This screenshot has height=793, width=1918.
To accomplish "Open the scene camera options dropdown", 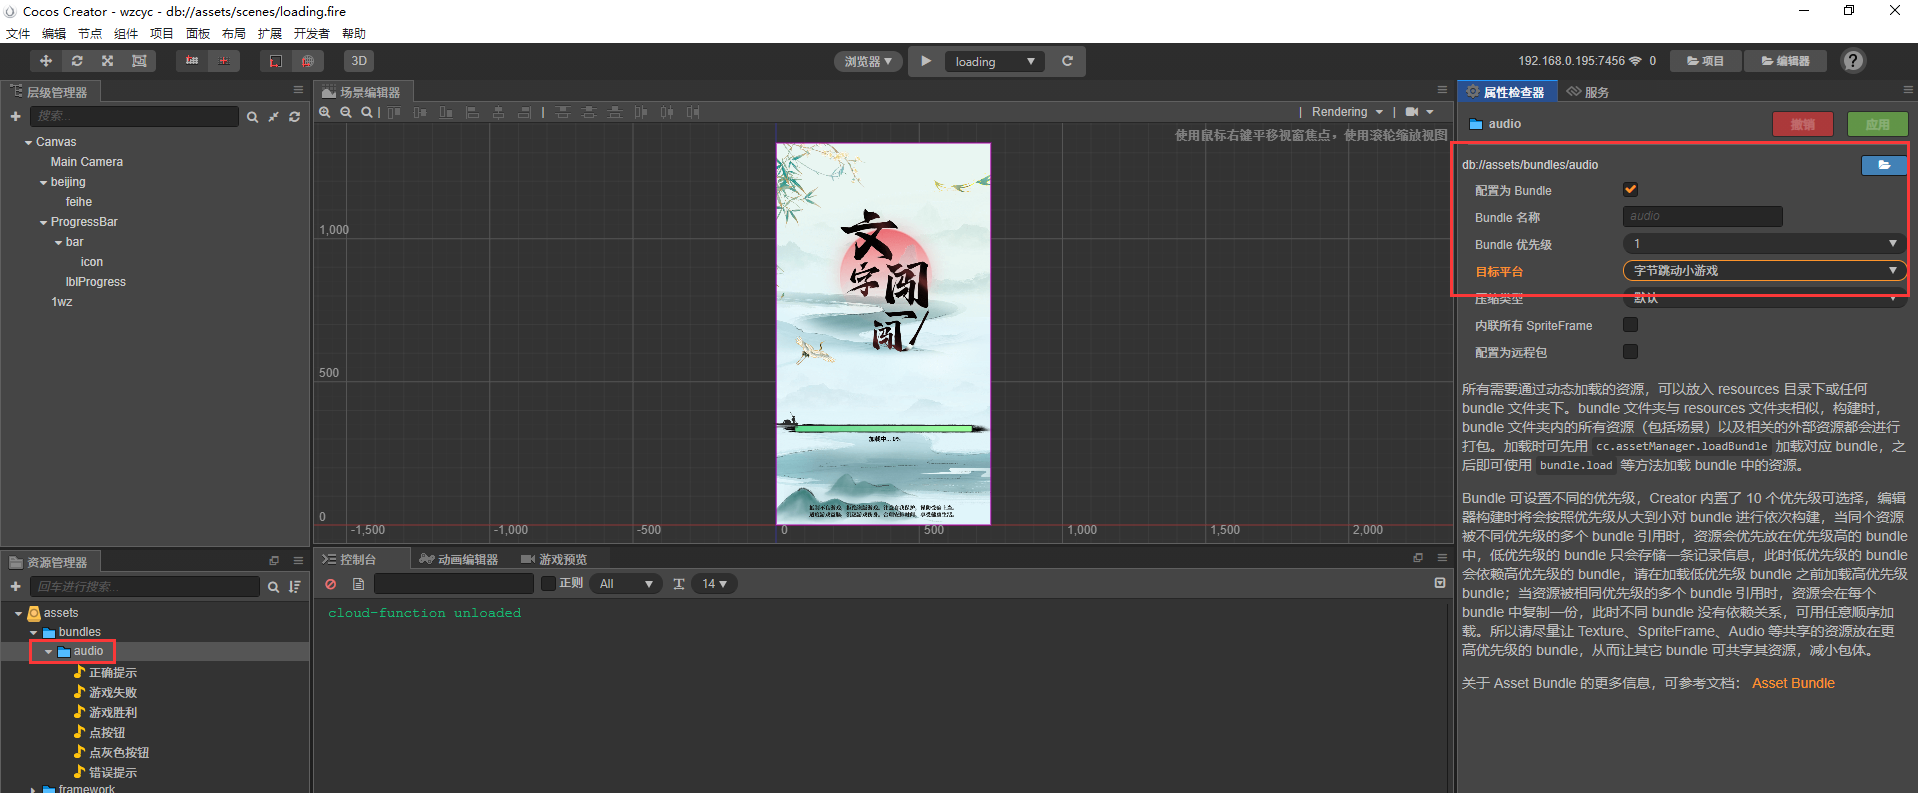I will point(1419,112).
